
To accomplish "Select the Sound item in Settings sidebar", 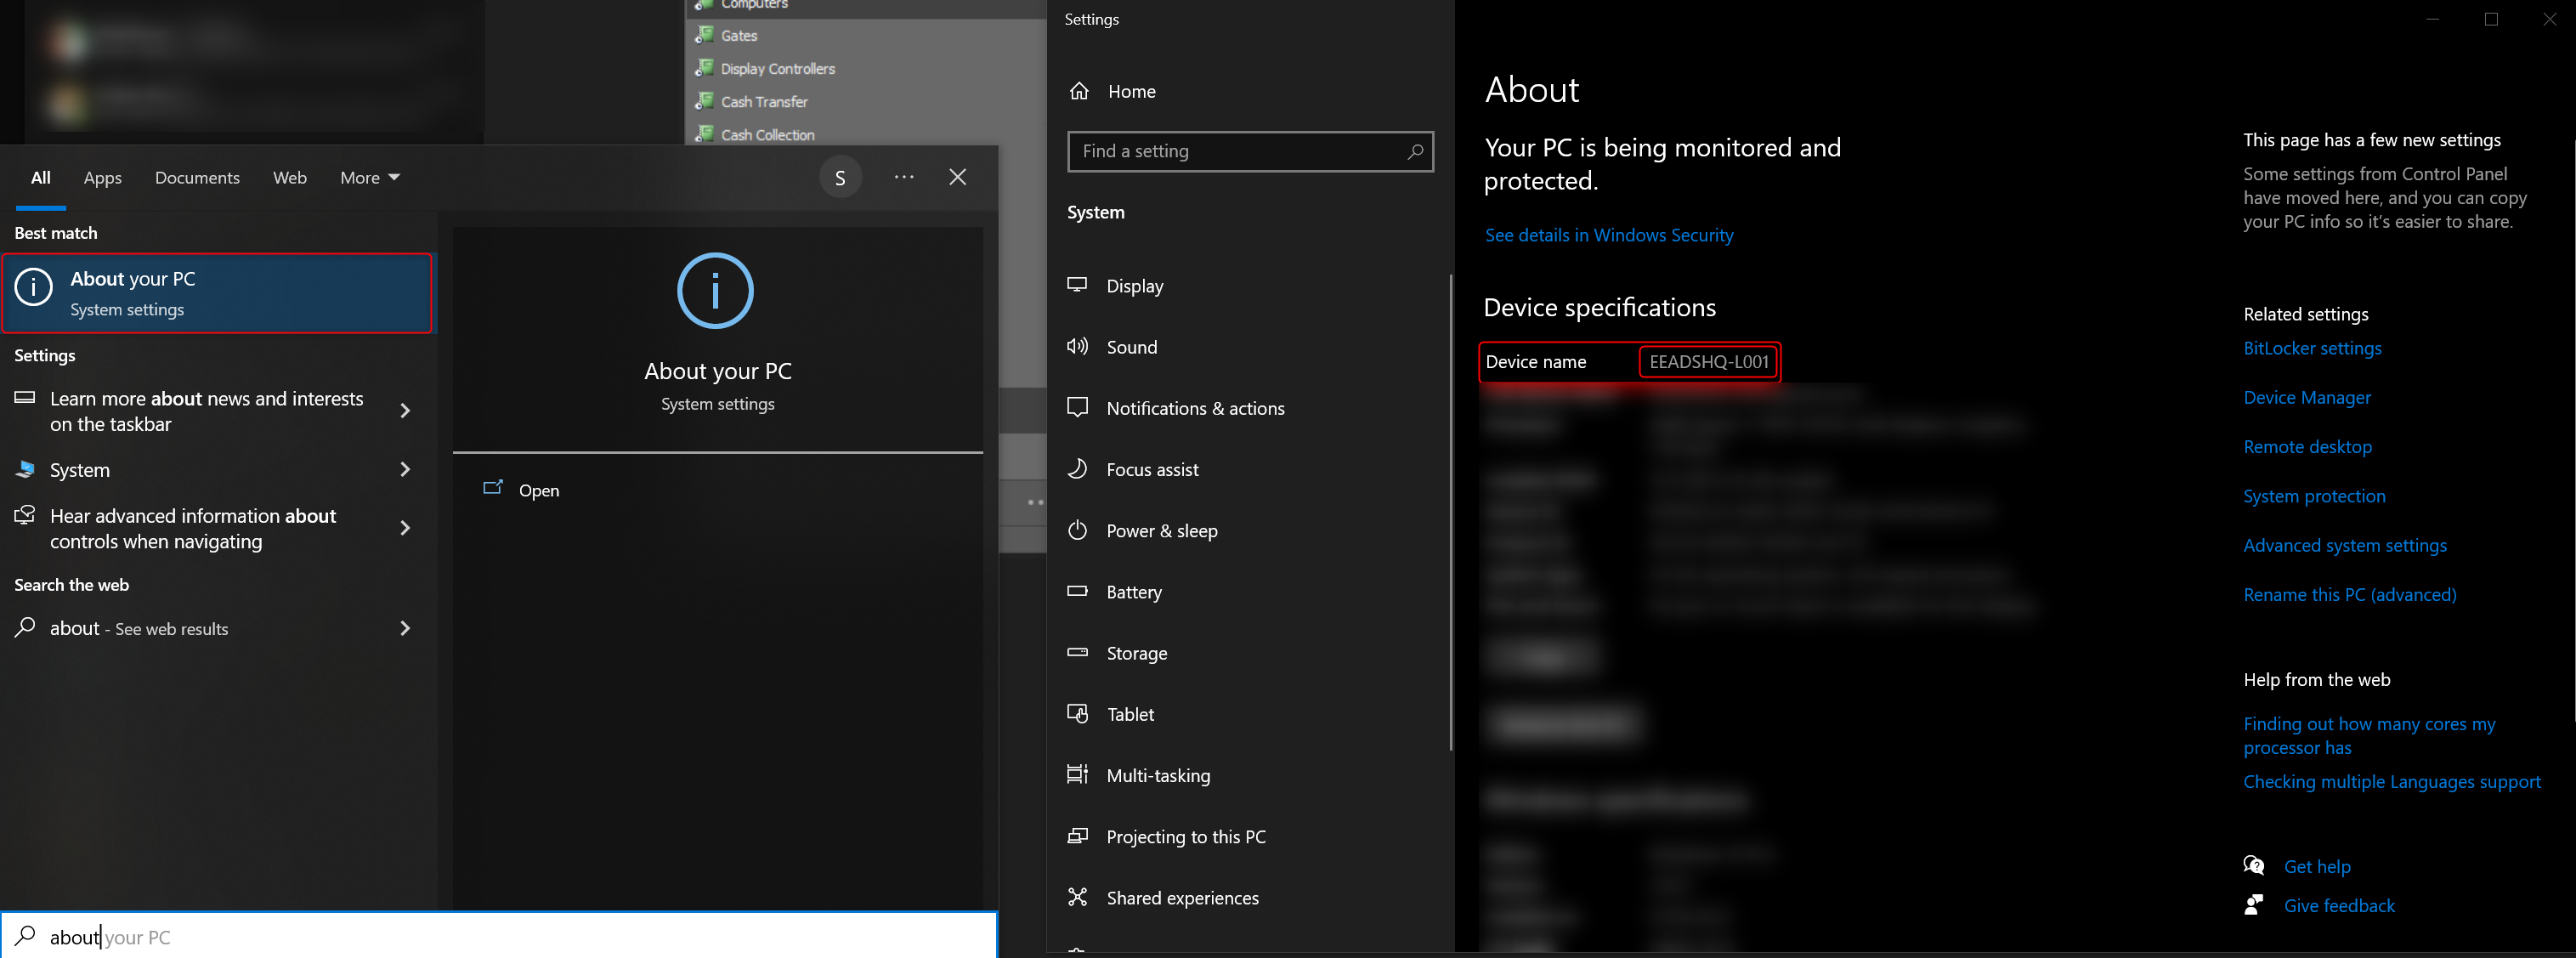I will point(1250,347).
